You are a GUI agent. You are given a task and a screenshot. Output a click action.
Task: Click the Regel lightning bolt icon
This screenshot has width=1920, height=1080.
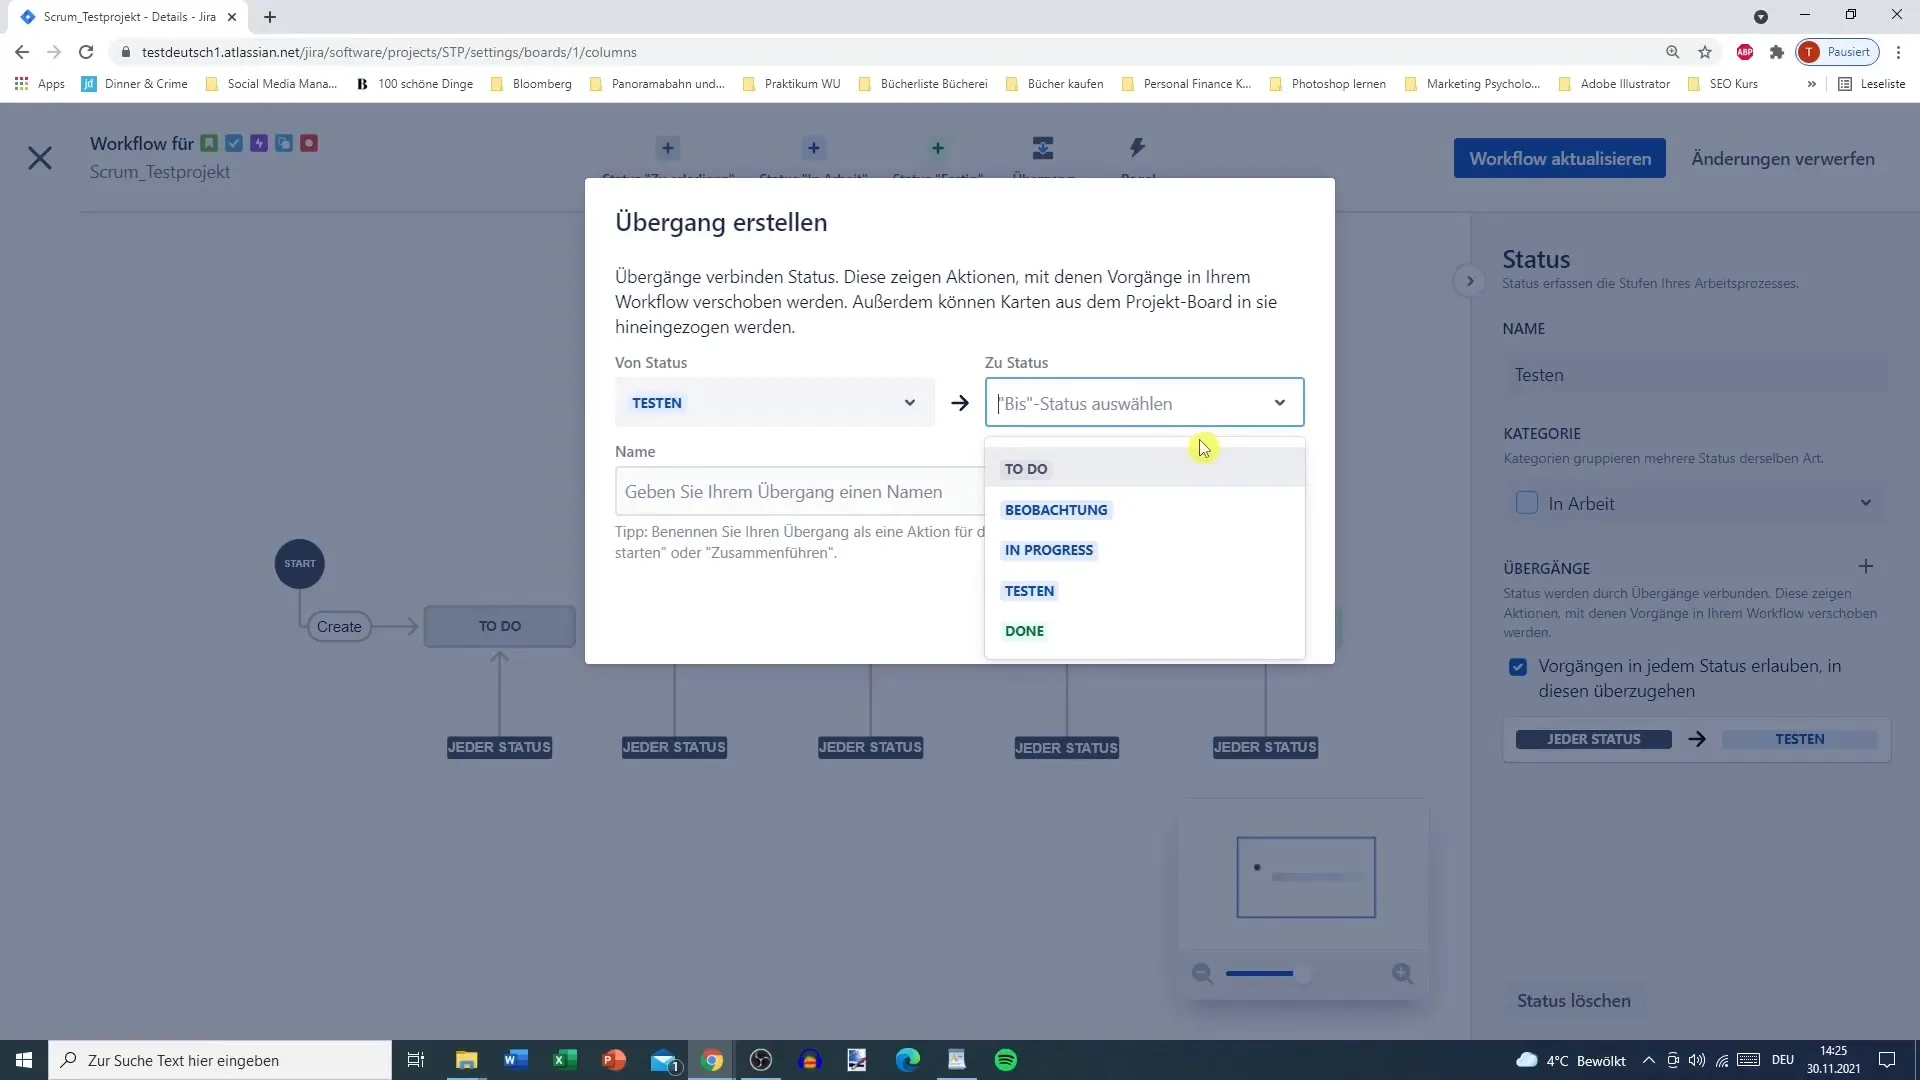click(x=1137, y=148)
